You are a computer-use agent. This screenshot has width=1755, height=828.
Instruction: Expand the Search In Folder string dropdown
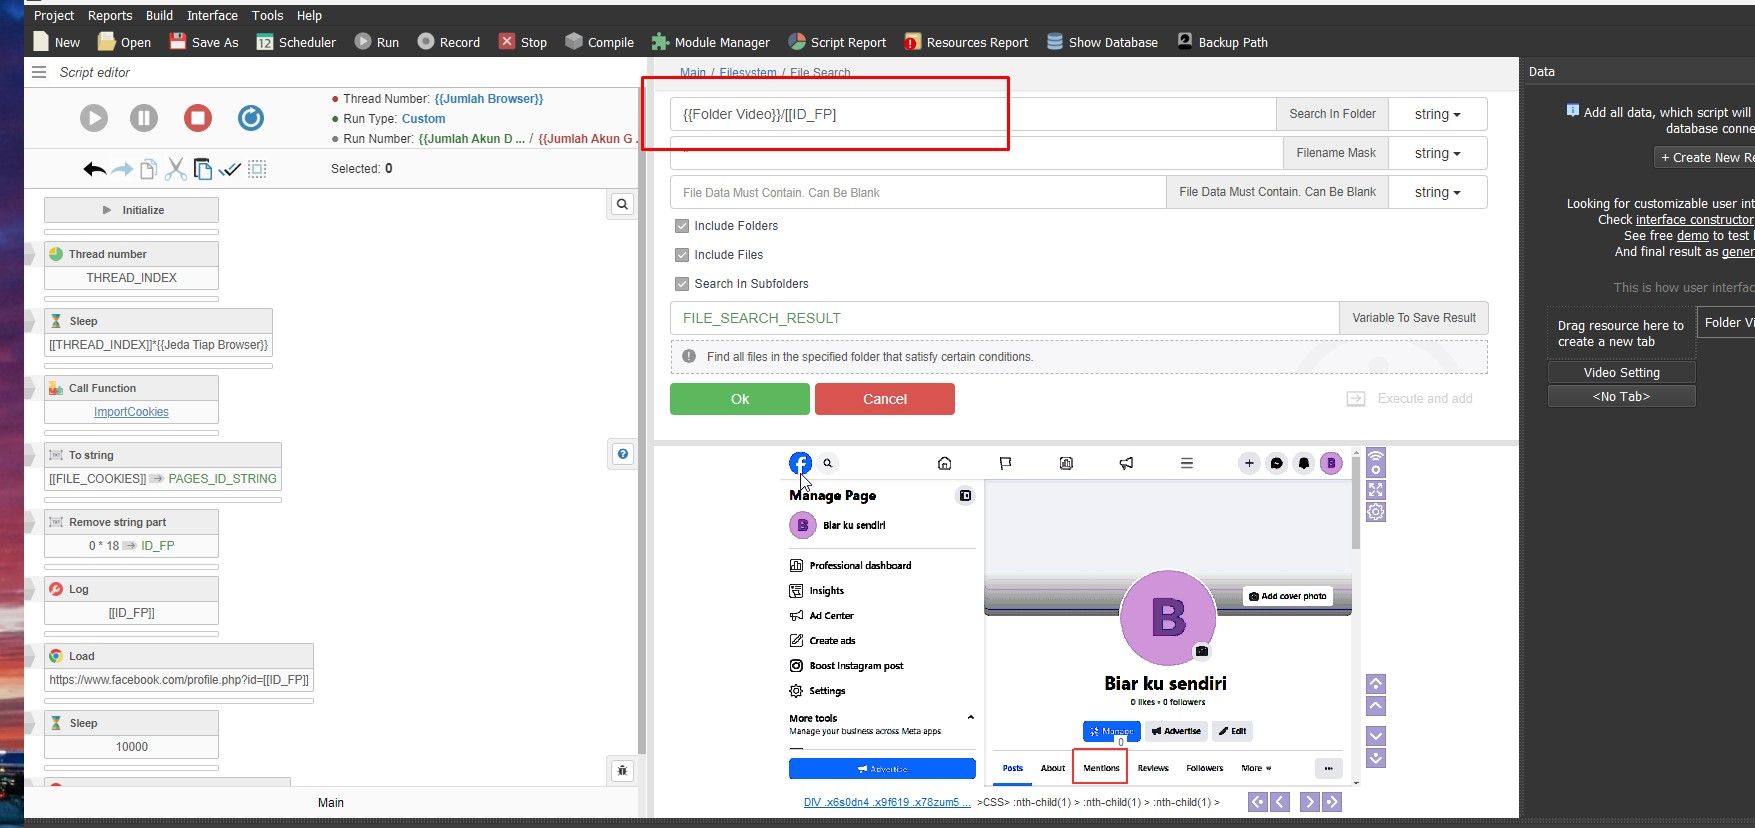coord(1437,114)
